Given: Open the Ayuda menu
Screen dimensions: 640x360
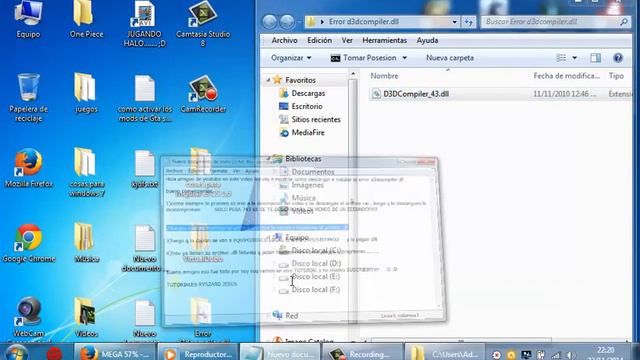Looking at the screenshot, I should click(427, 40).
